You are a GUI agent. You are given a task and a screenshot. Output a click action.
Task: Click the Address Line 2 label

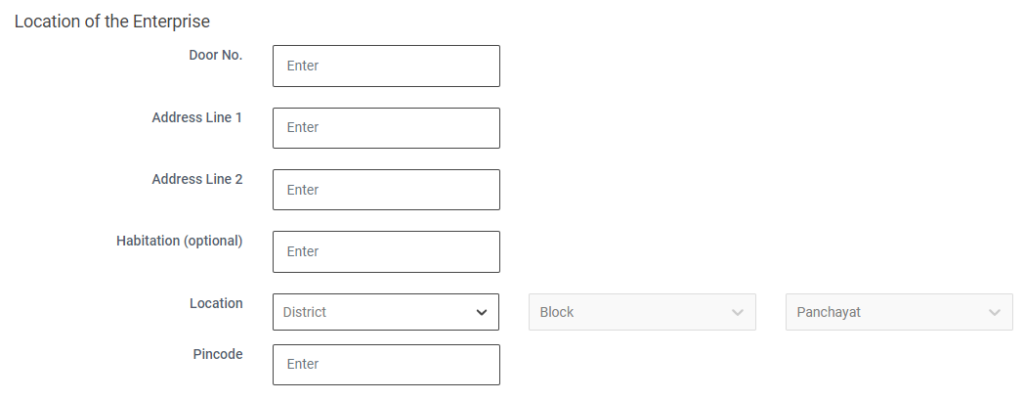pyautogui.click(x=197, y=180)
